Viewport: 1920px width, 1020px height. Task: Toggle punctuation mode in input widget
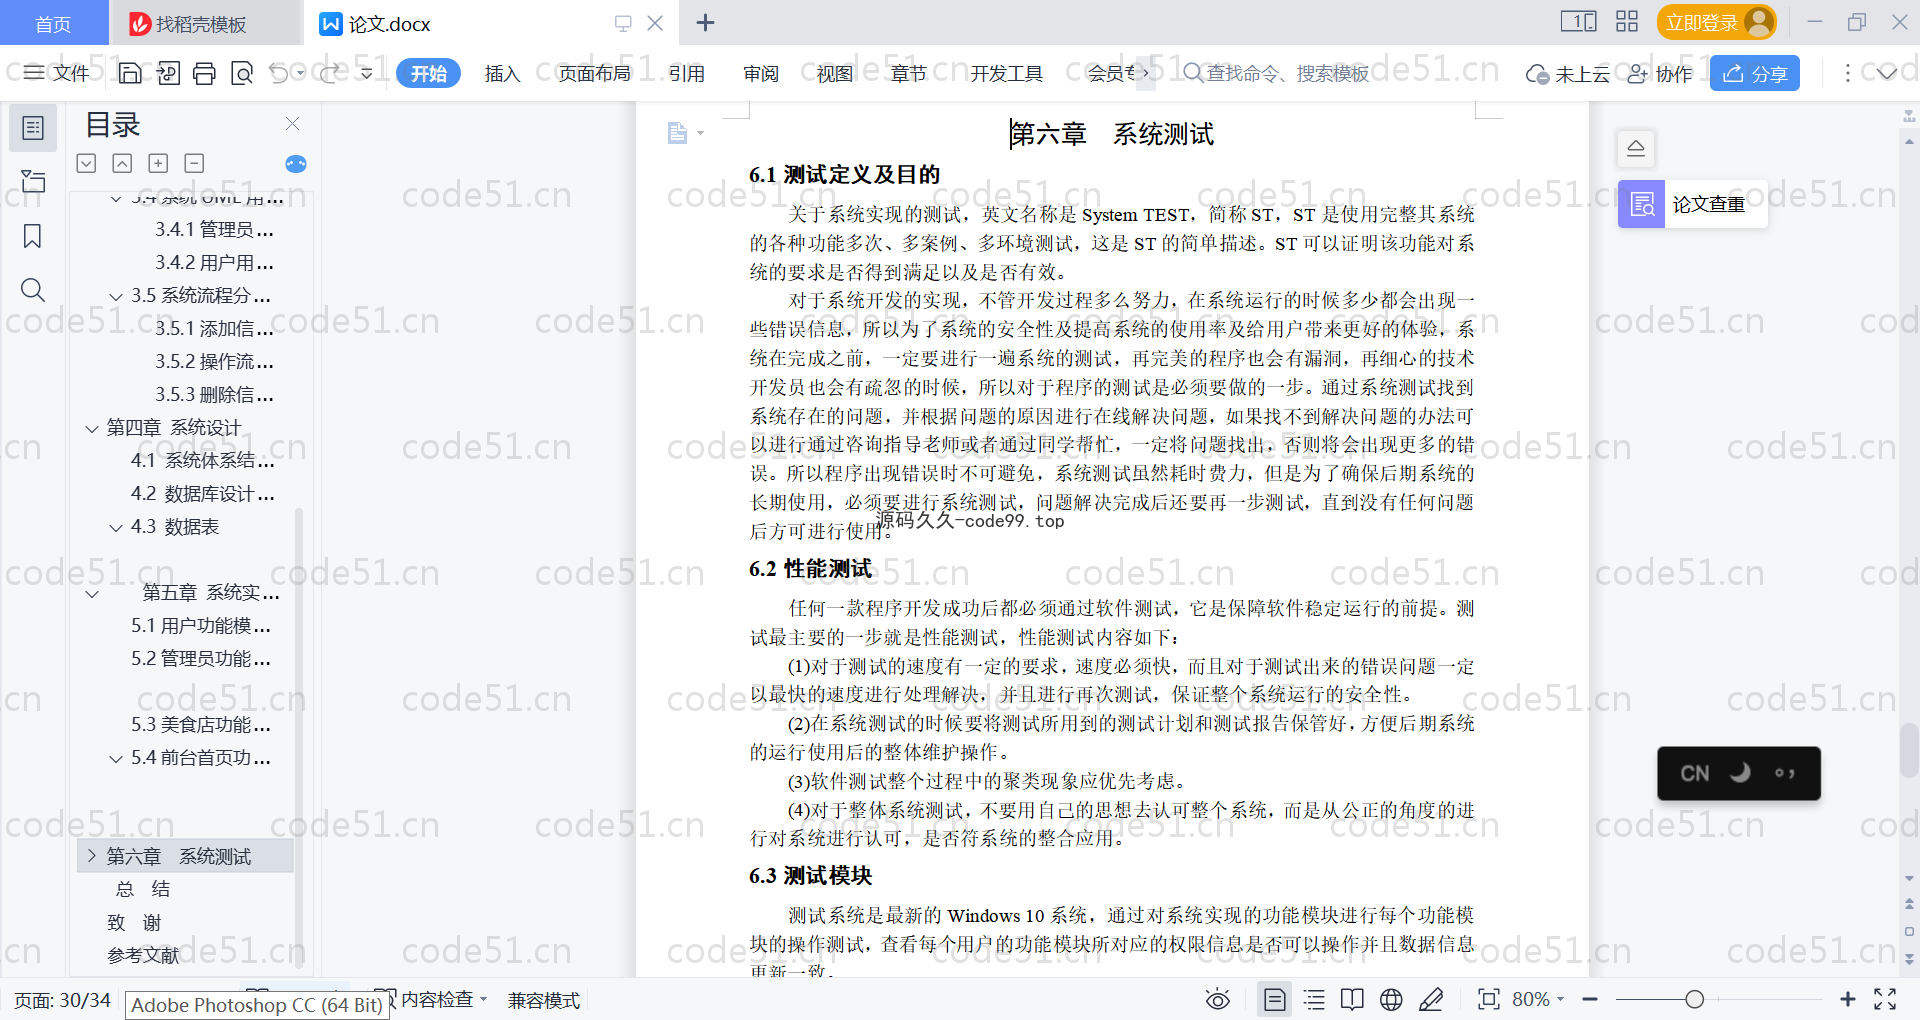1785,773
